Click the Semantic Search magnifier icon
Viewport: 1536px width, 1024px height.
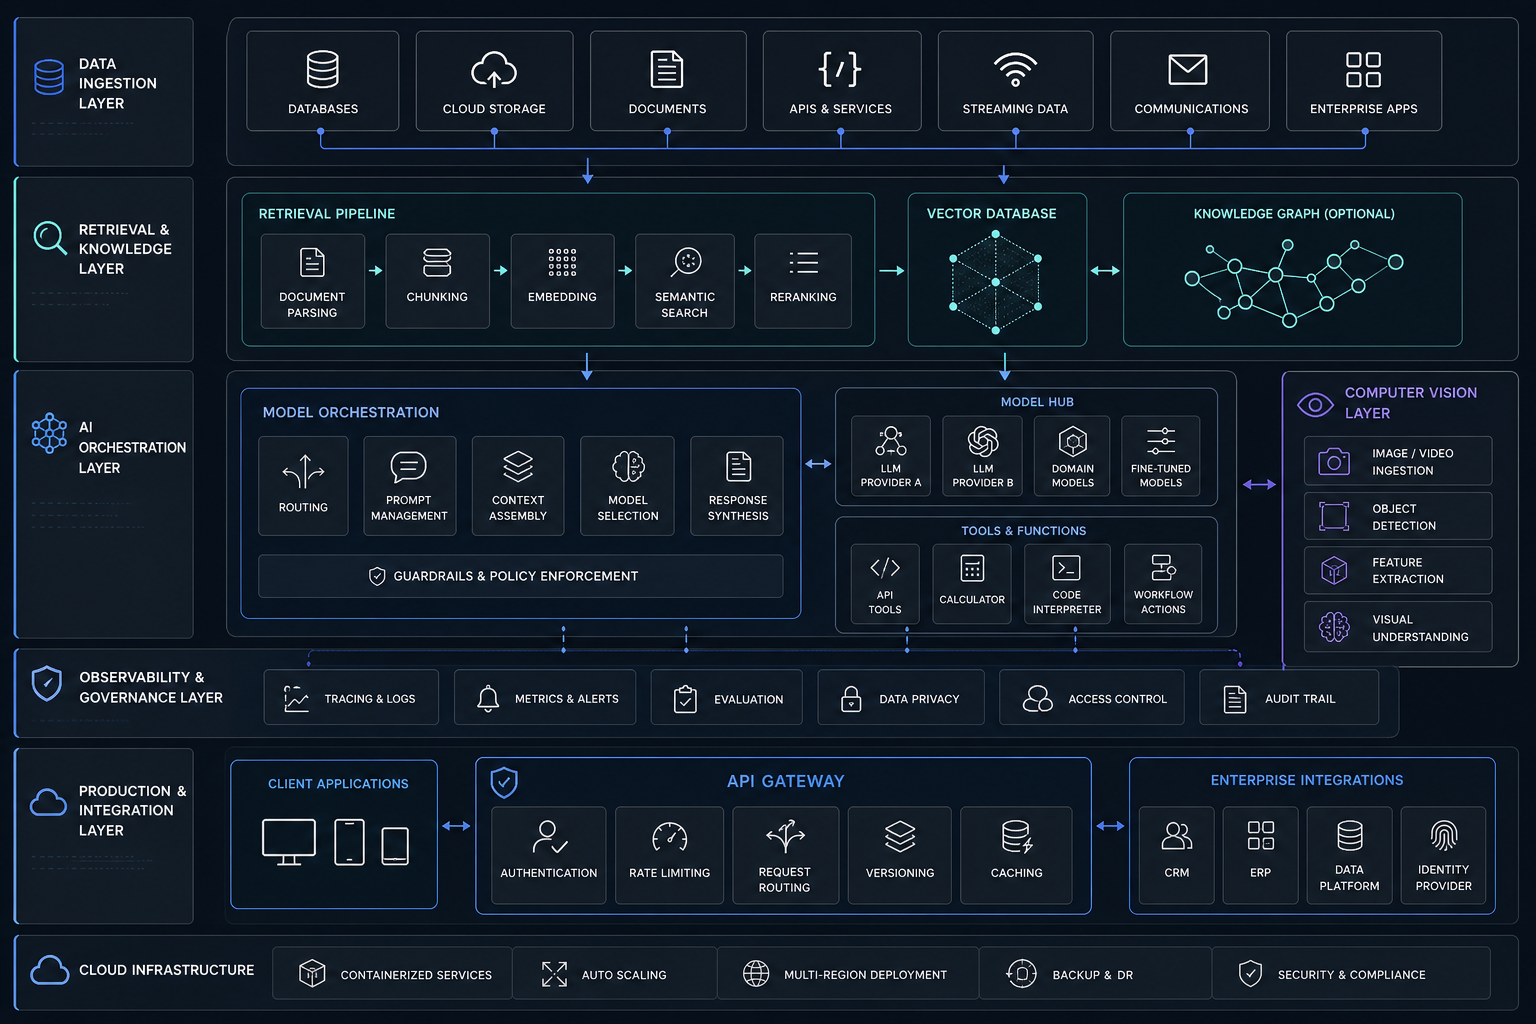point(686,262)
